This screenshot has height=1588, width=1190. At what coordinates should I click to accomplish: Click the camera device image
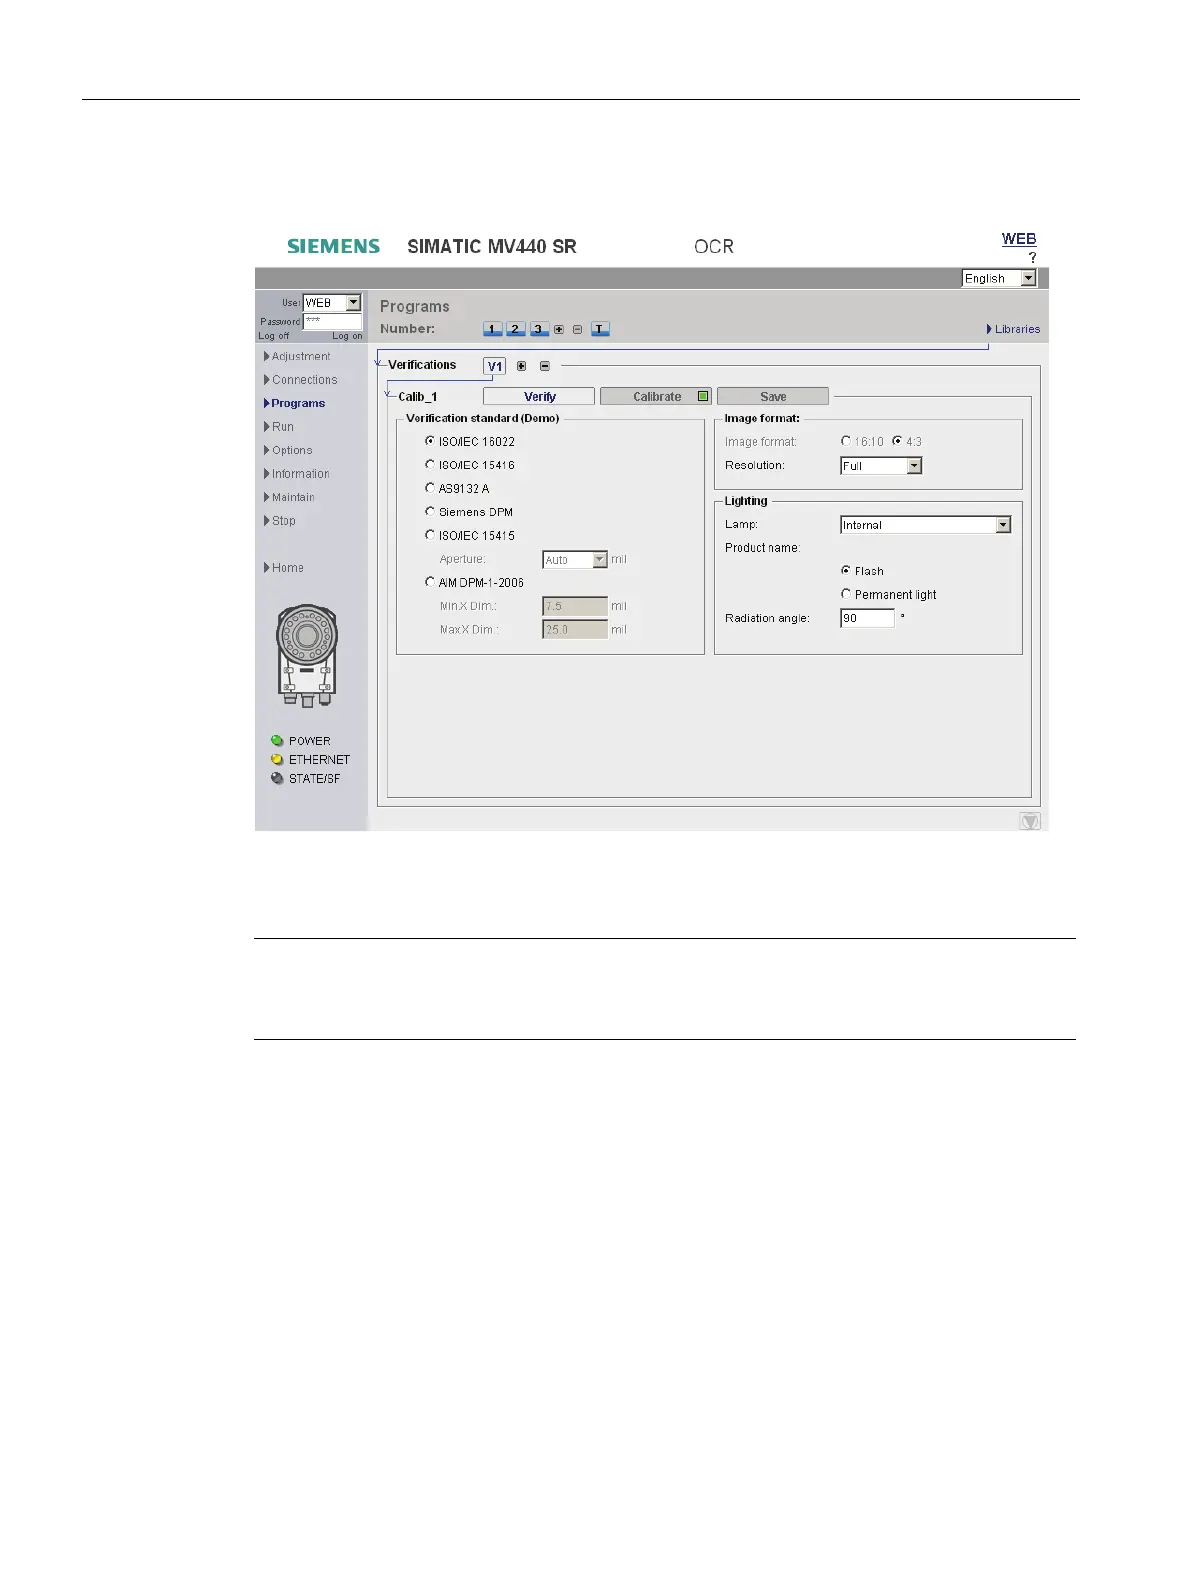click(x=307, y=655)
